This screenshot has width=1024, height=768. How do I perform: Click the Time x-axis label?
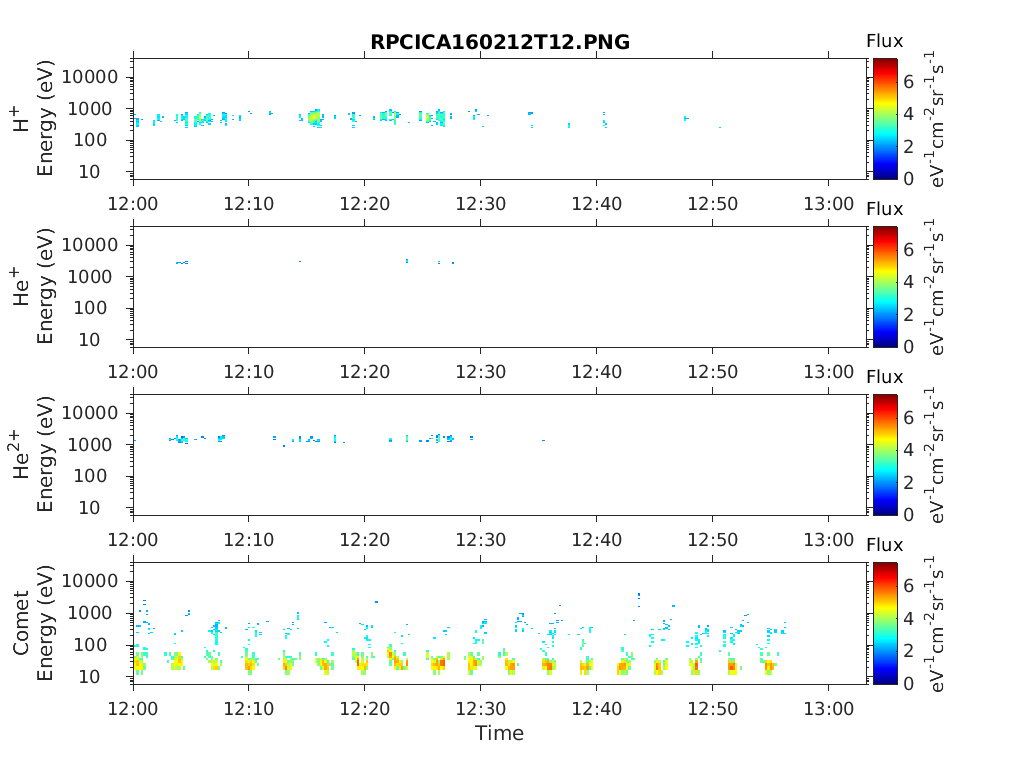pyautogui.click(x=500, y=733)
